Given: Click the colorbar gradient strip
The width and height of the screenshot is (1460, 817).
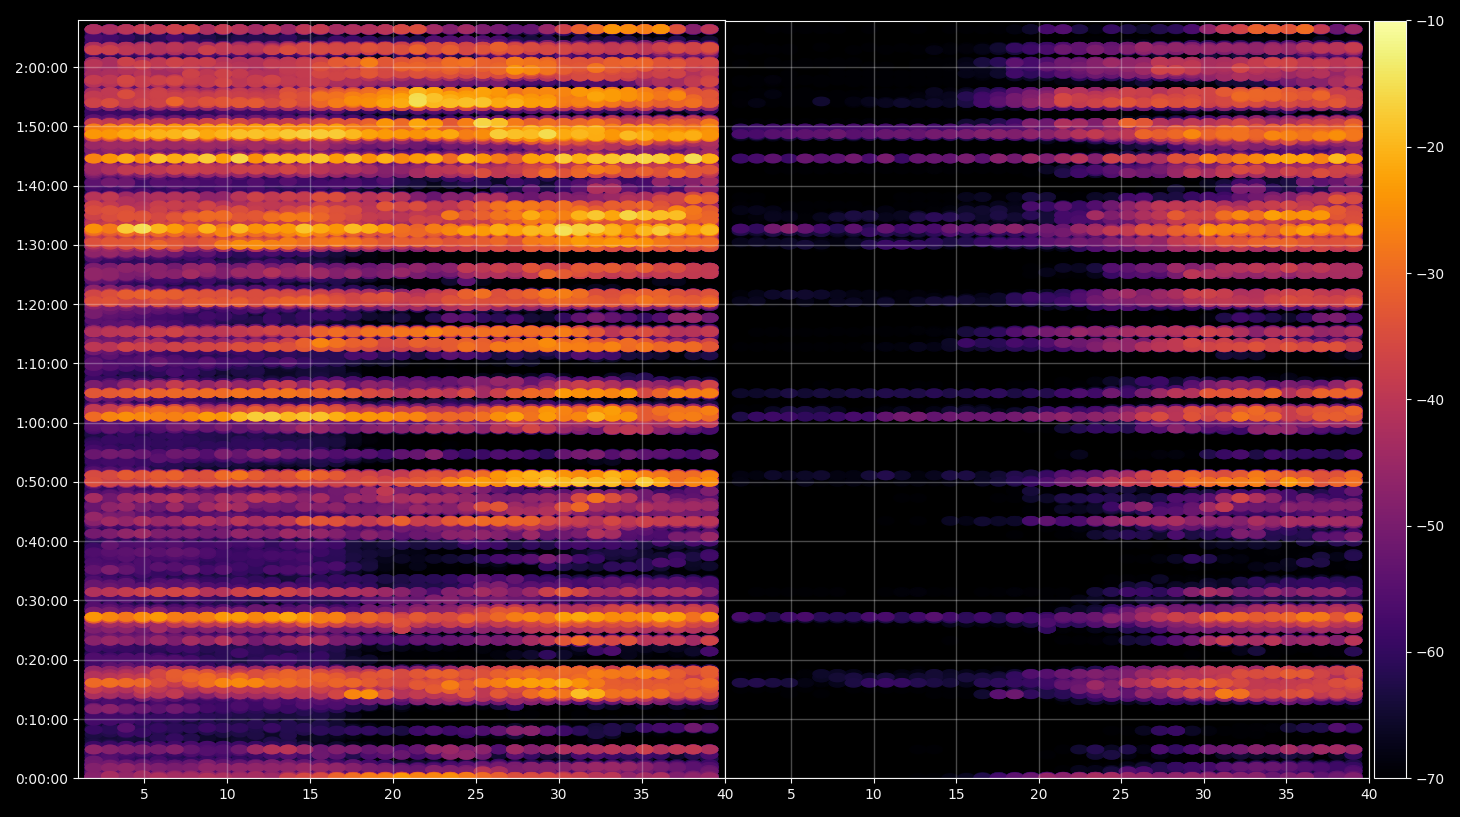Looking at the screenshot, I should pos(1390,400).
